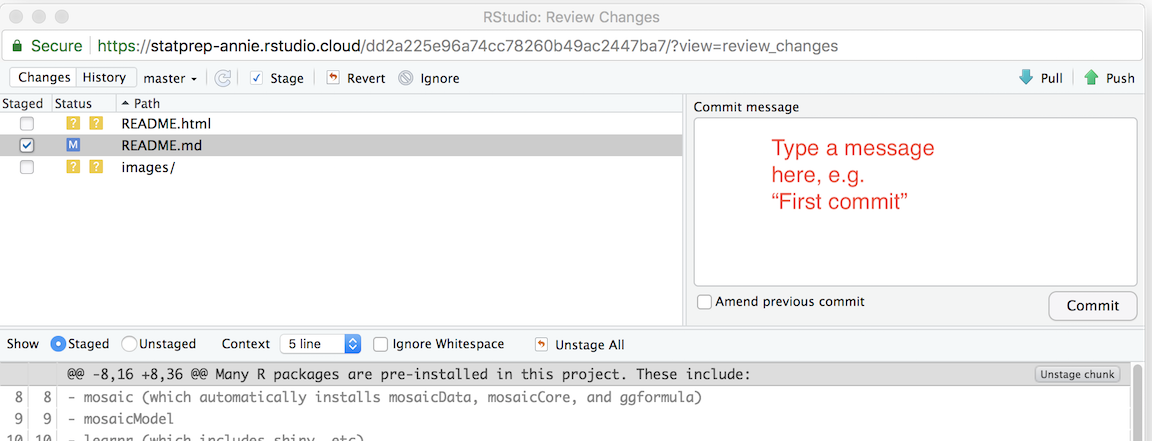The height and width of the screenshot is (441, 1152).
Task: Click the Unstage chunk button
Action: pyautogui.click(x=1077, y=374)
